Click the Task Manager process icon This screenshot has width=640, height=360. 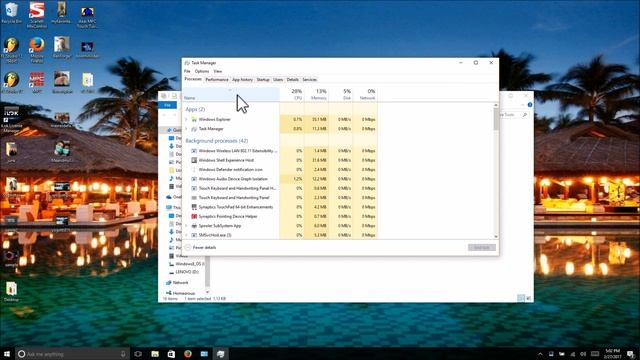coord(194,129)
